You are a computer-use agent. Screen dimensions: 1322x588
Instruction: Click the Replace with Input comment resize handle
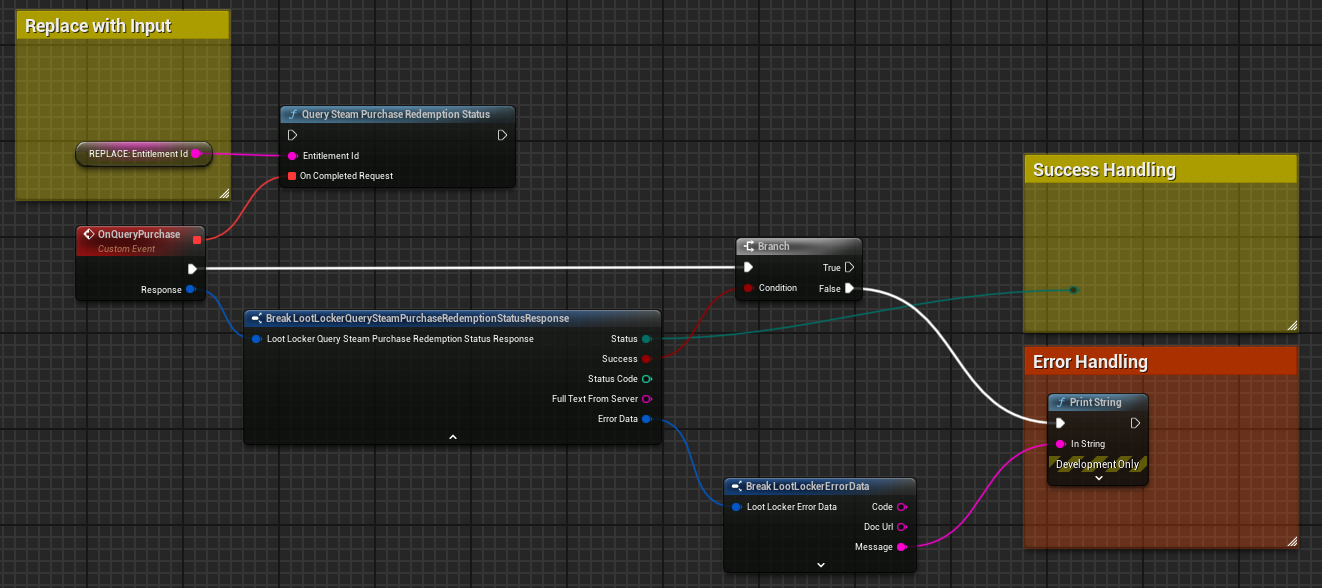[x=224, y=194]
